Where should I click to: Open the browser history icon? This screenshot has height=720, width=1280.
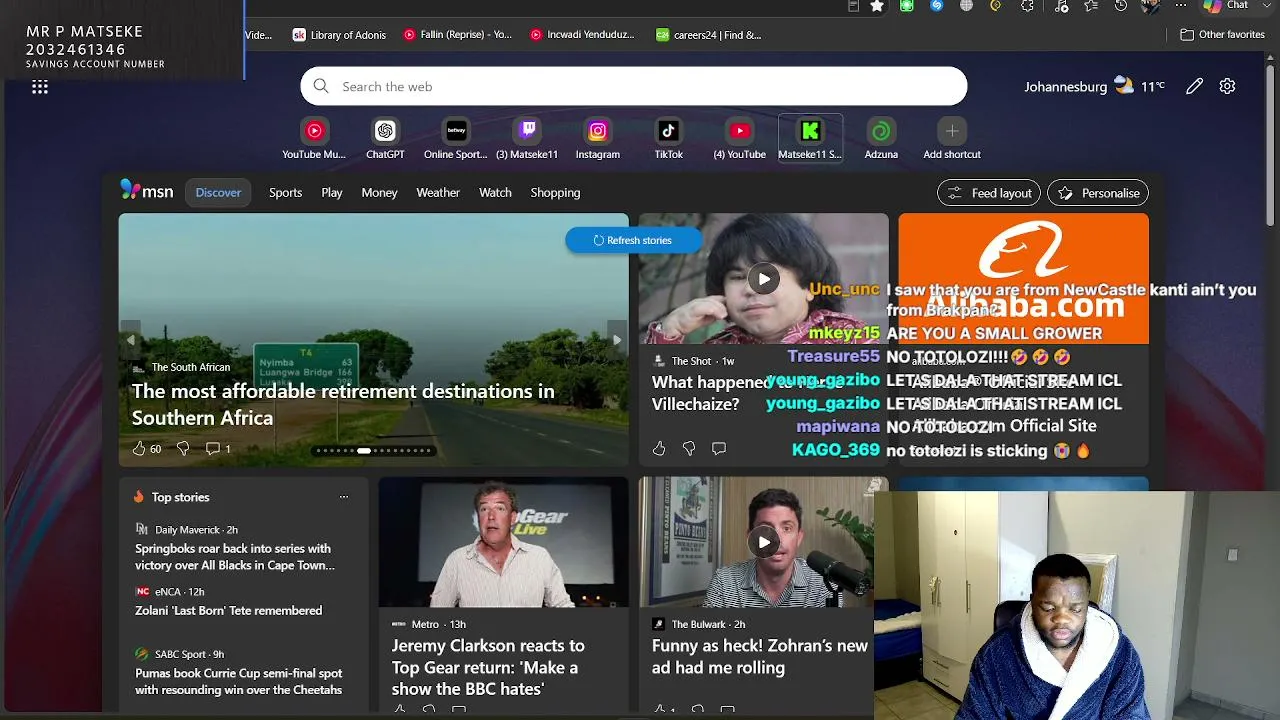1121,6
